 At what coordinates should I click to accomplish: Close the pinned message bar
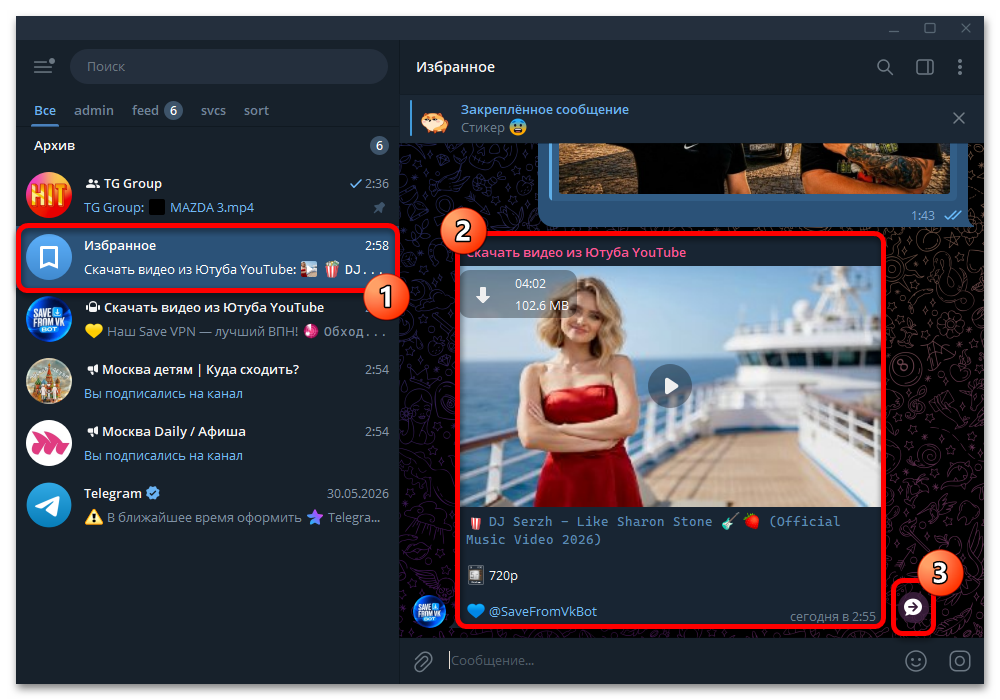[x=959, y=118]
